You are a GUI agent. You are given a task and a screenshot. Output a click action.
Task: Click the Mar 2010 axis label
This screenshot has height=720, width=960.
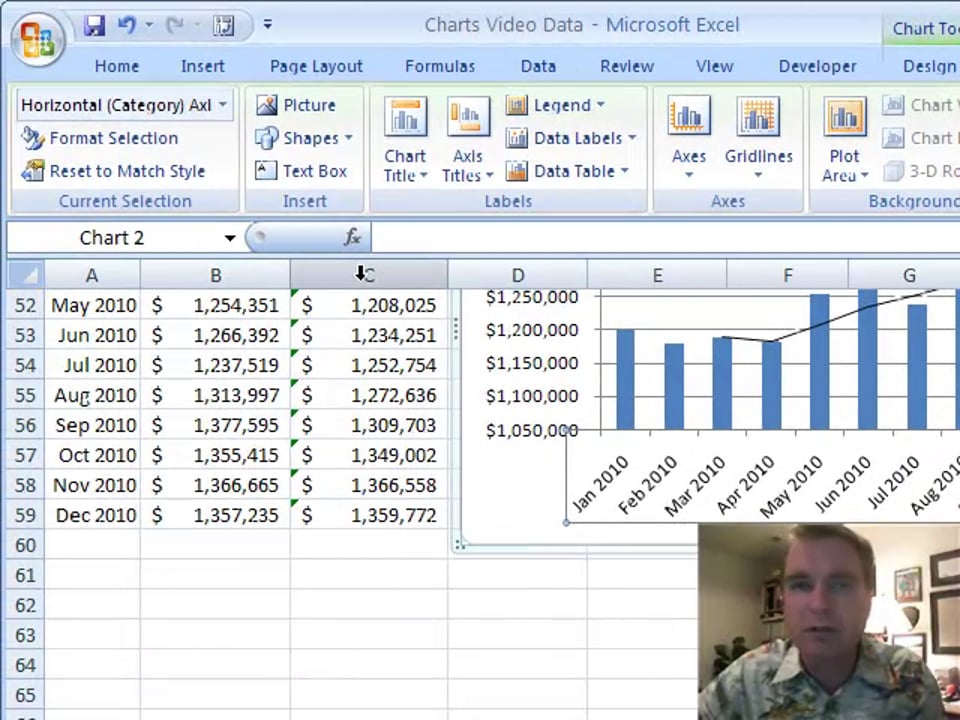coord(696,487)
